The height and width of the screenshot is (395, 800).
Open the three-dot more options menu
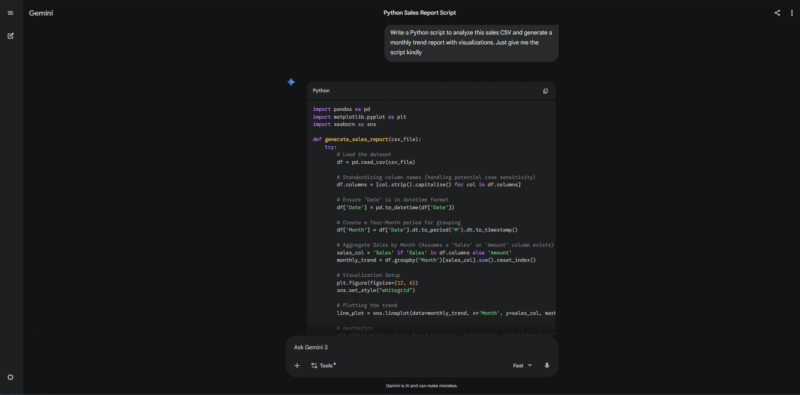[x=792, y=13]
